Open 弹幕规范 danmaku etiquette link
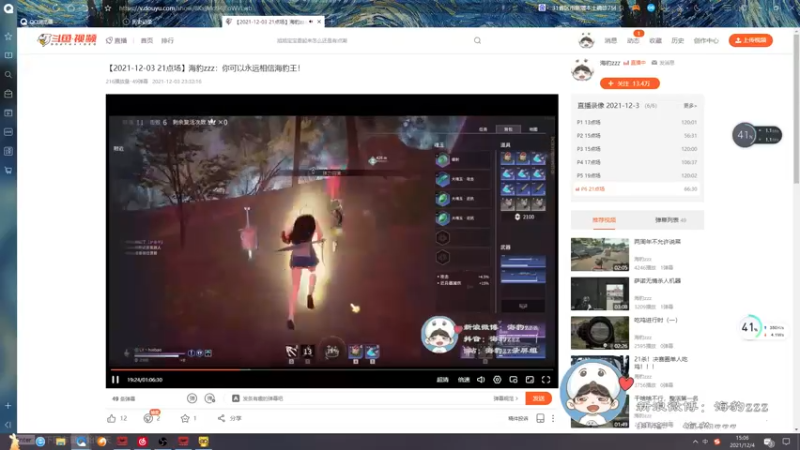The image size is (800, 450). 505,398
